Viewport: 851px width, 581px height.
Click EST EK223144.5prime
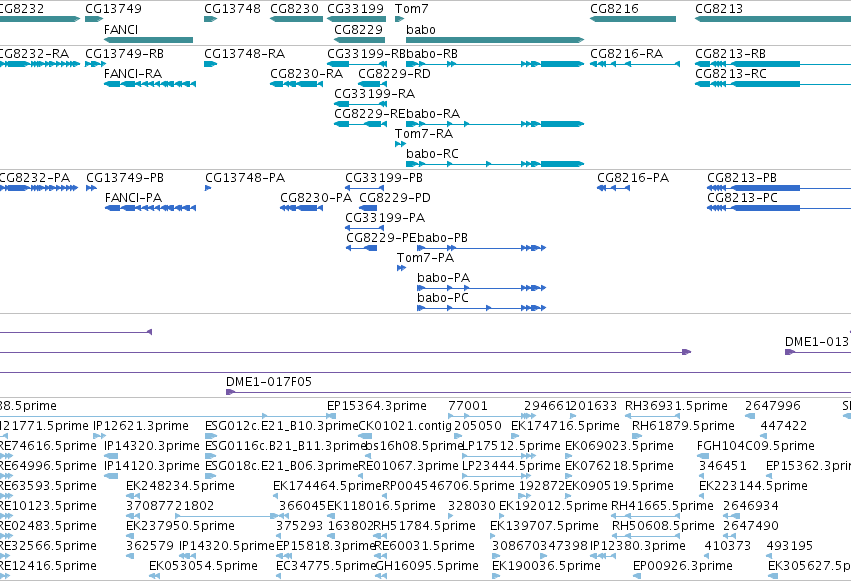(x=753, y=486)
